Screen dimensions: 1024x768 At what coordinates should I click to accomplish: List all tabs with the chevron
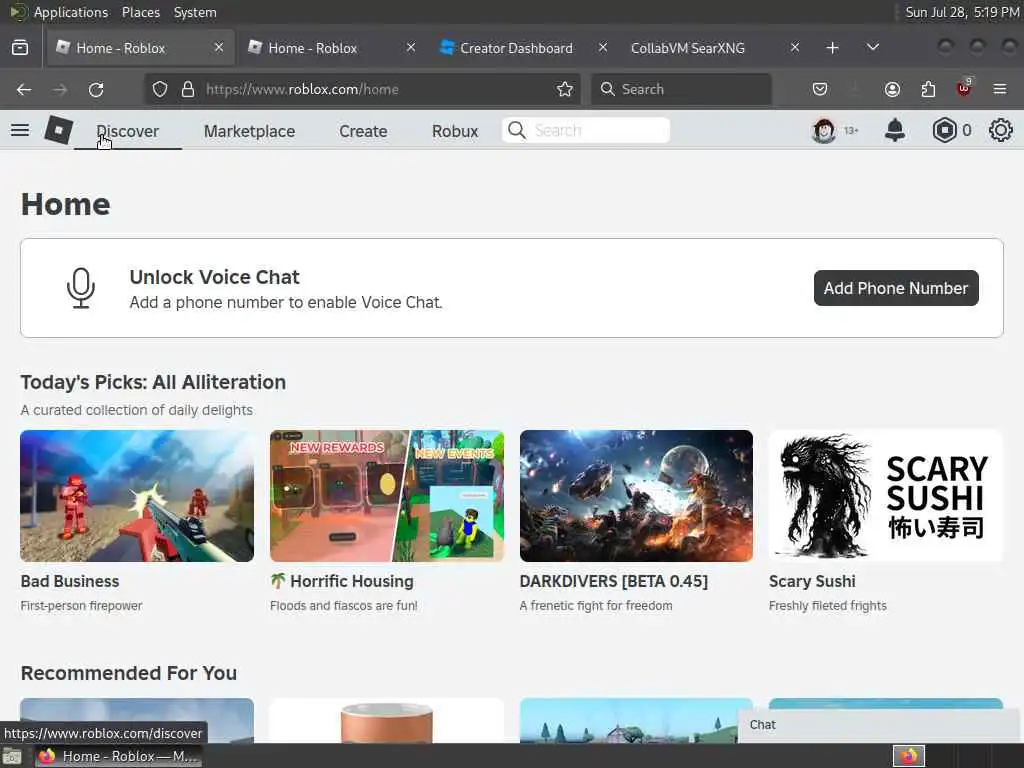[872, 48]
